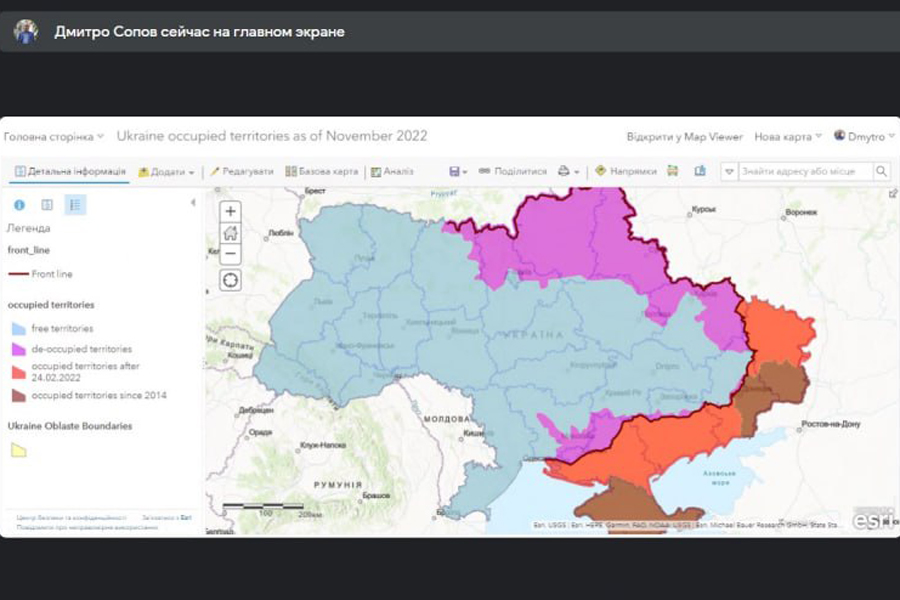Click the Поділитися share button
The width and height of the screenshot is (900, 600).
pos(513,172)
